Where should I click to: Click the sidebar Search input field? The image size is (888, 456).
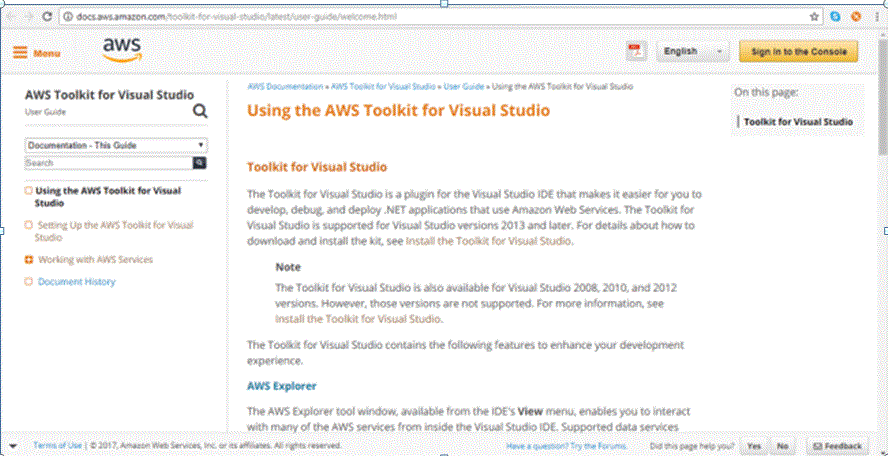tap(109, 163)
